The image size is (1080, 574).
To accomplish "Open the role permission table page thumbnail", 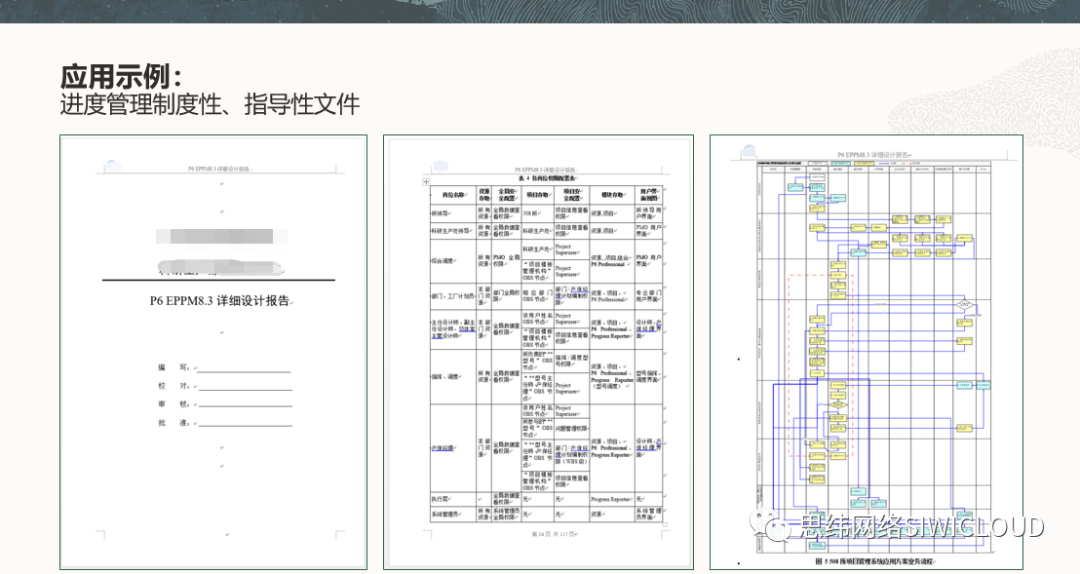I will (x=539, y=352).
